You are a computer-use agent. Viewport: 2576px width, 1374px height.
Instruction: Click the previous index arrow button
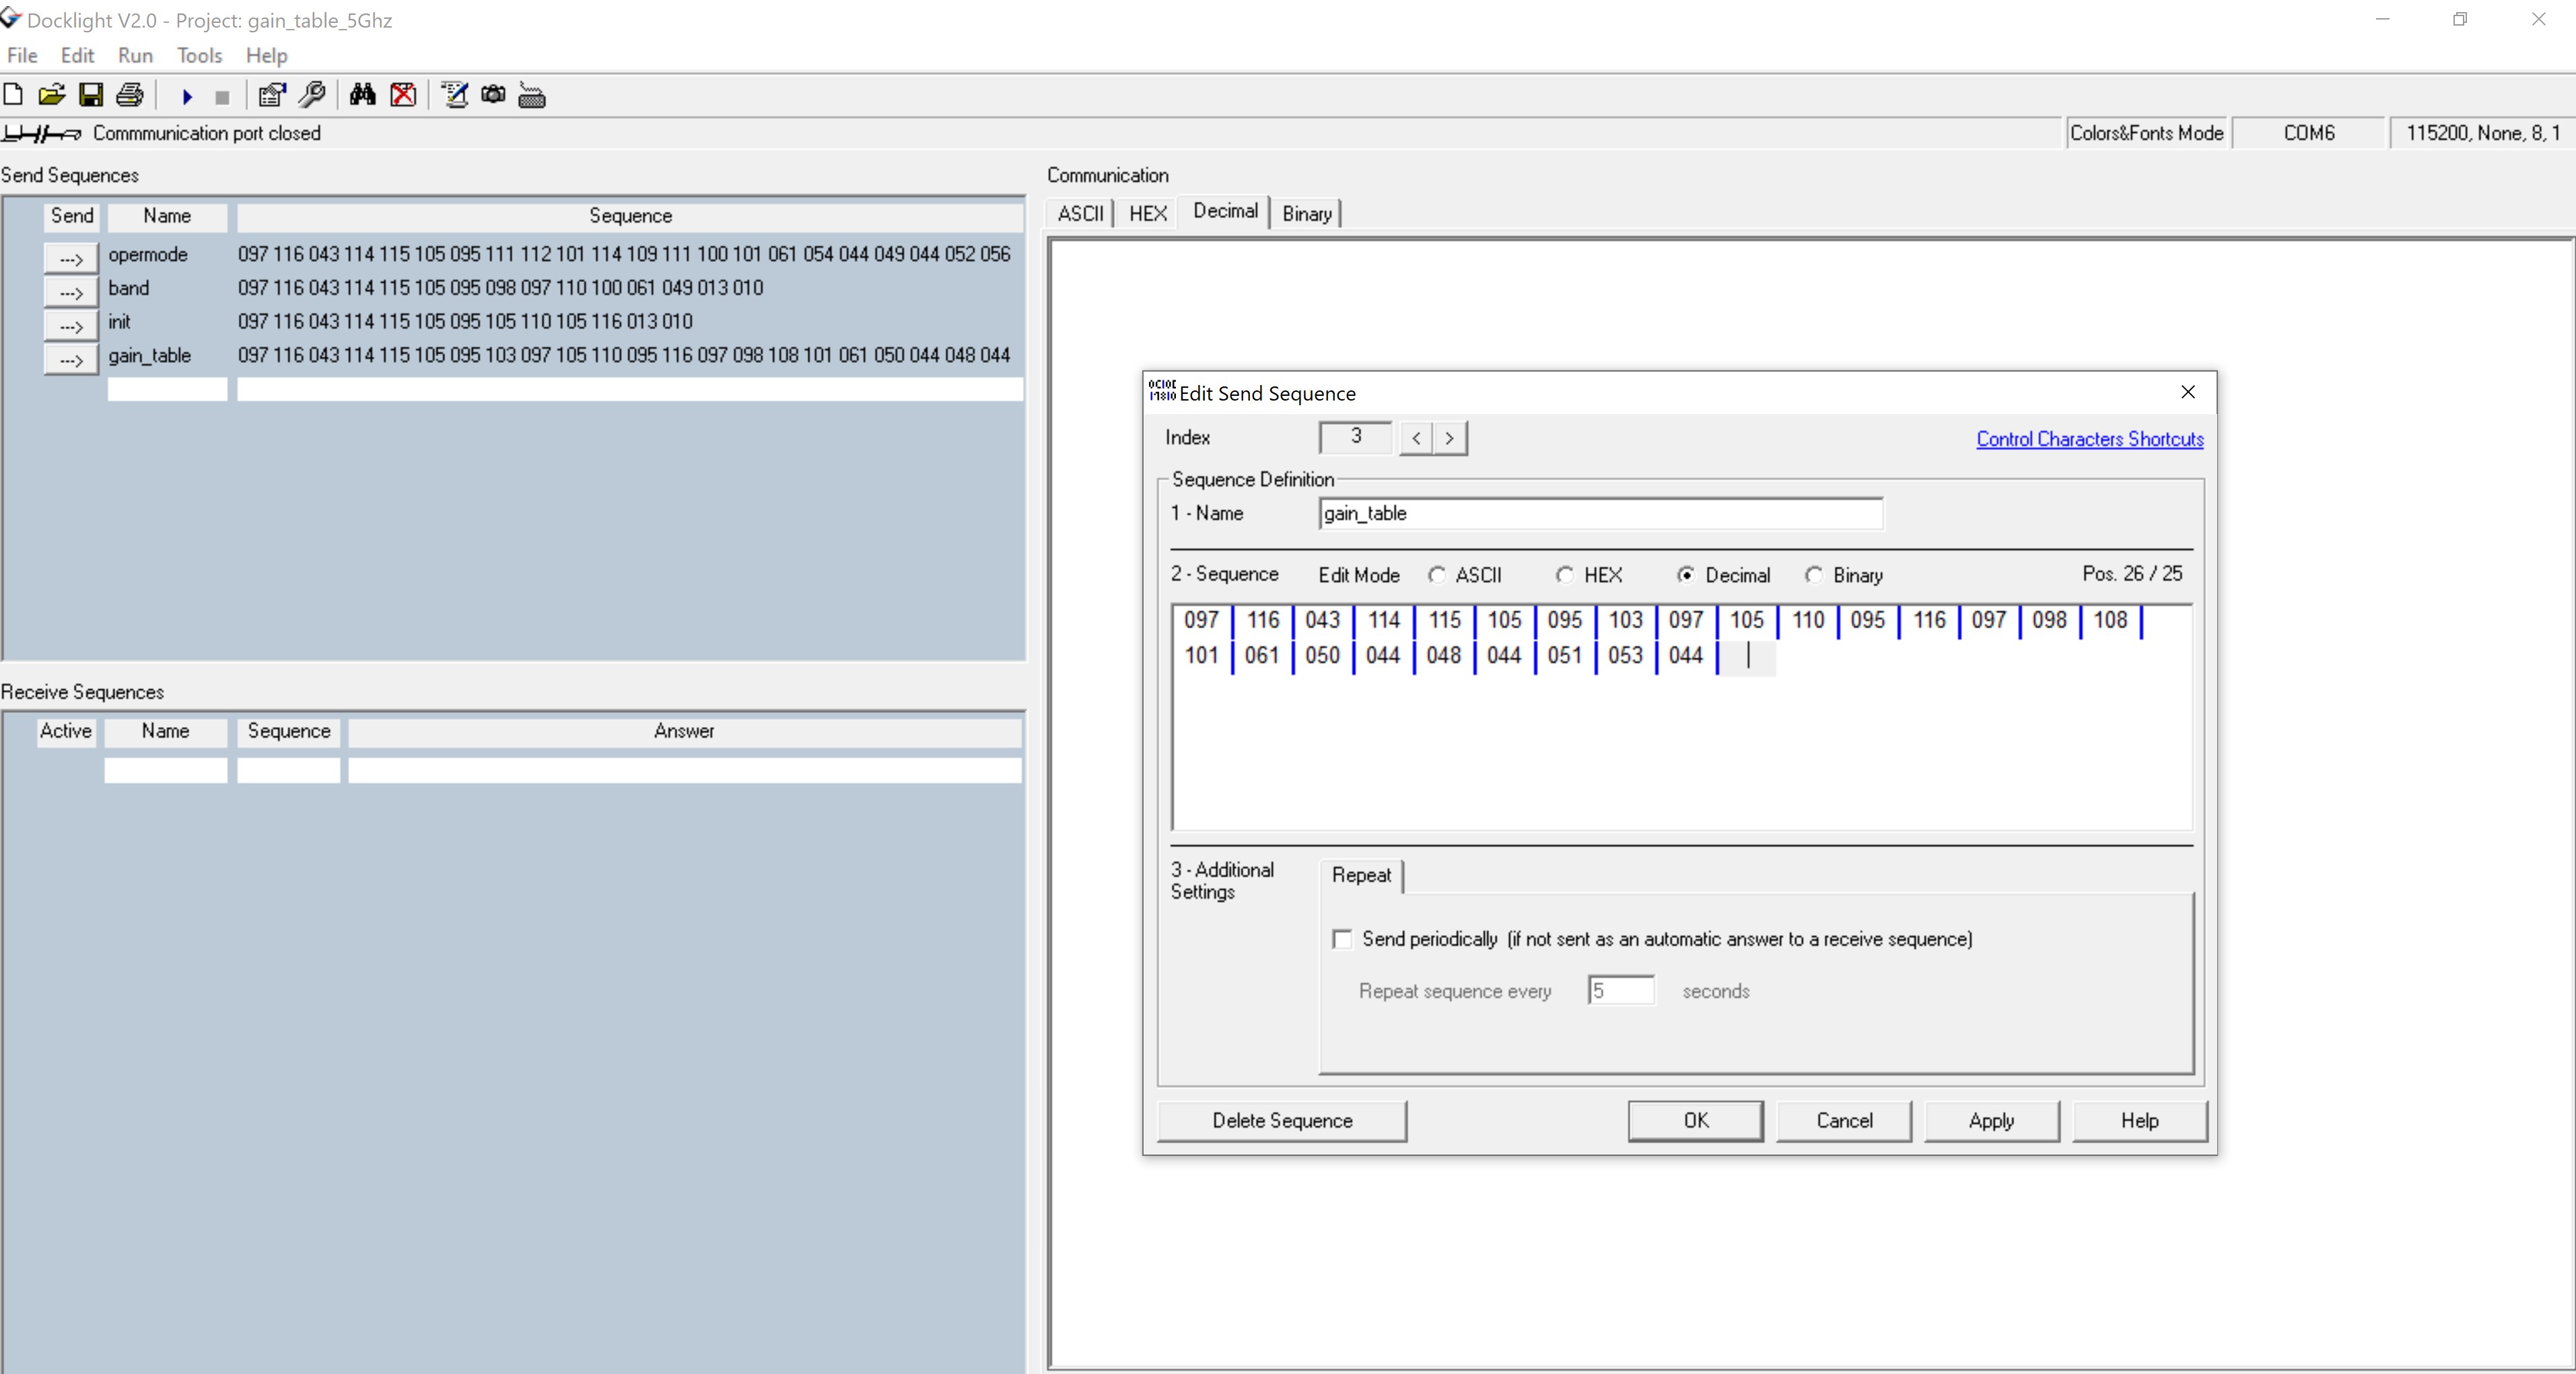pyautogui.click(x=1414, y=438)
